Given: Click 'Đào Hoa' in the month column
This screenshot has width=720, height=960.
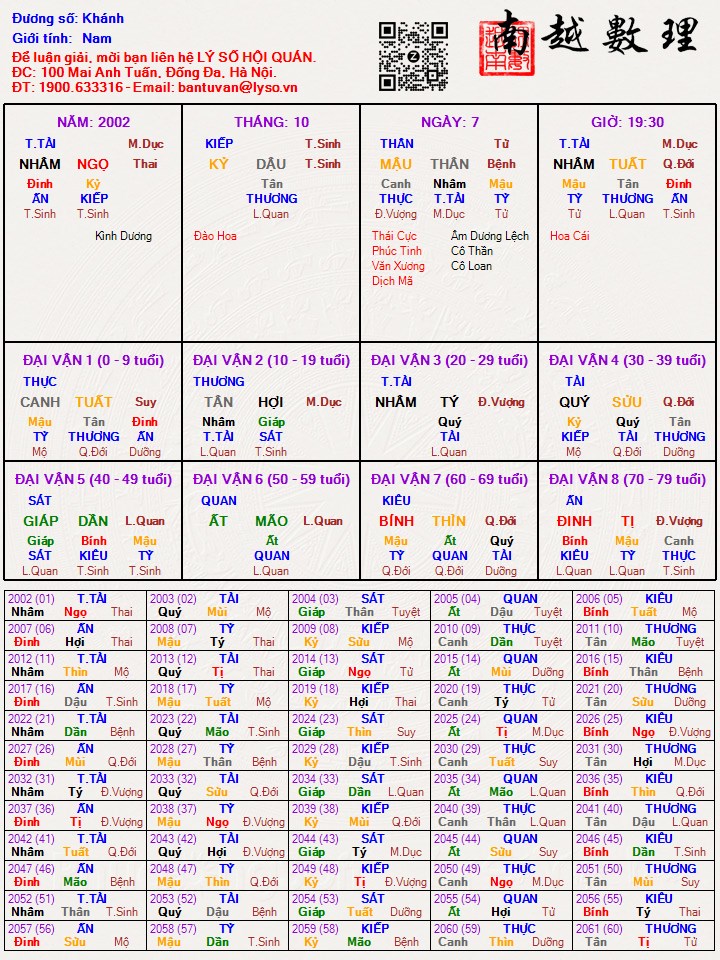Looking at the screenshot, I should point(215,236).
